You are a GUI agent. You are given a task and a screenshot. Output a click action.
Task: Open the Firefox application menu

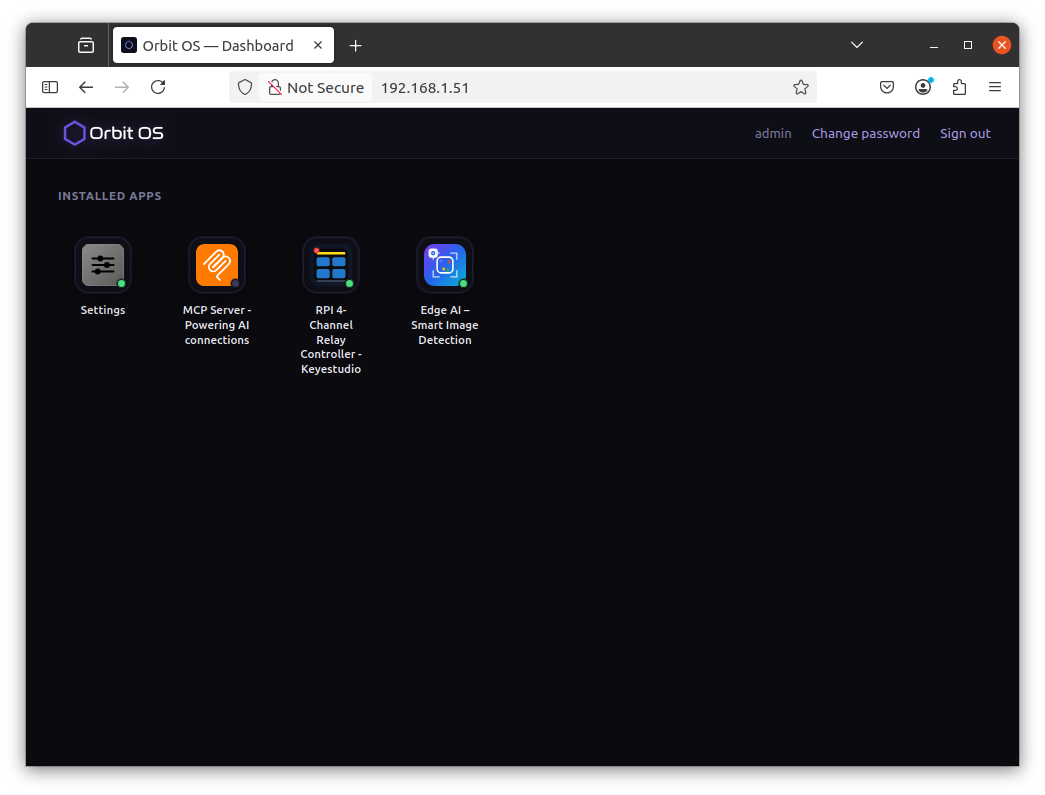pyautogui.click(x=995, y=87)
